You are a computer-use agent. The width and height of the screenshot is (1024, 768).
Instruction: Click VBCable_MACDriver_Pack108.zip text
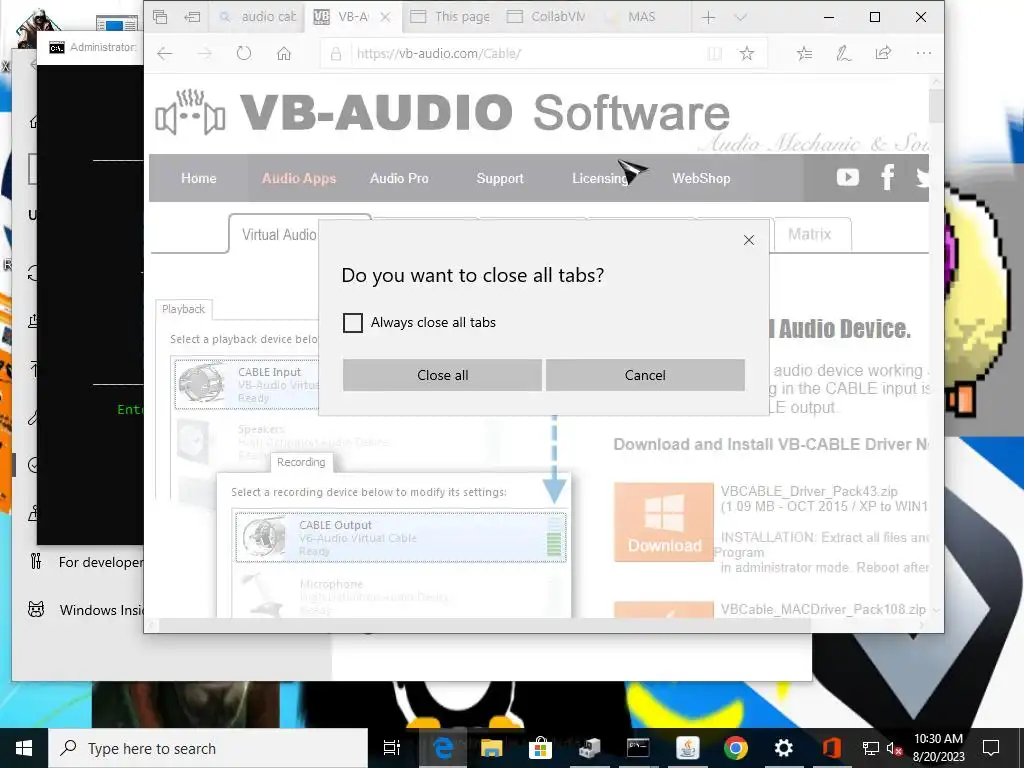[x=823, y=609]
